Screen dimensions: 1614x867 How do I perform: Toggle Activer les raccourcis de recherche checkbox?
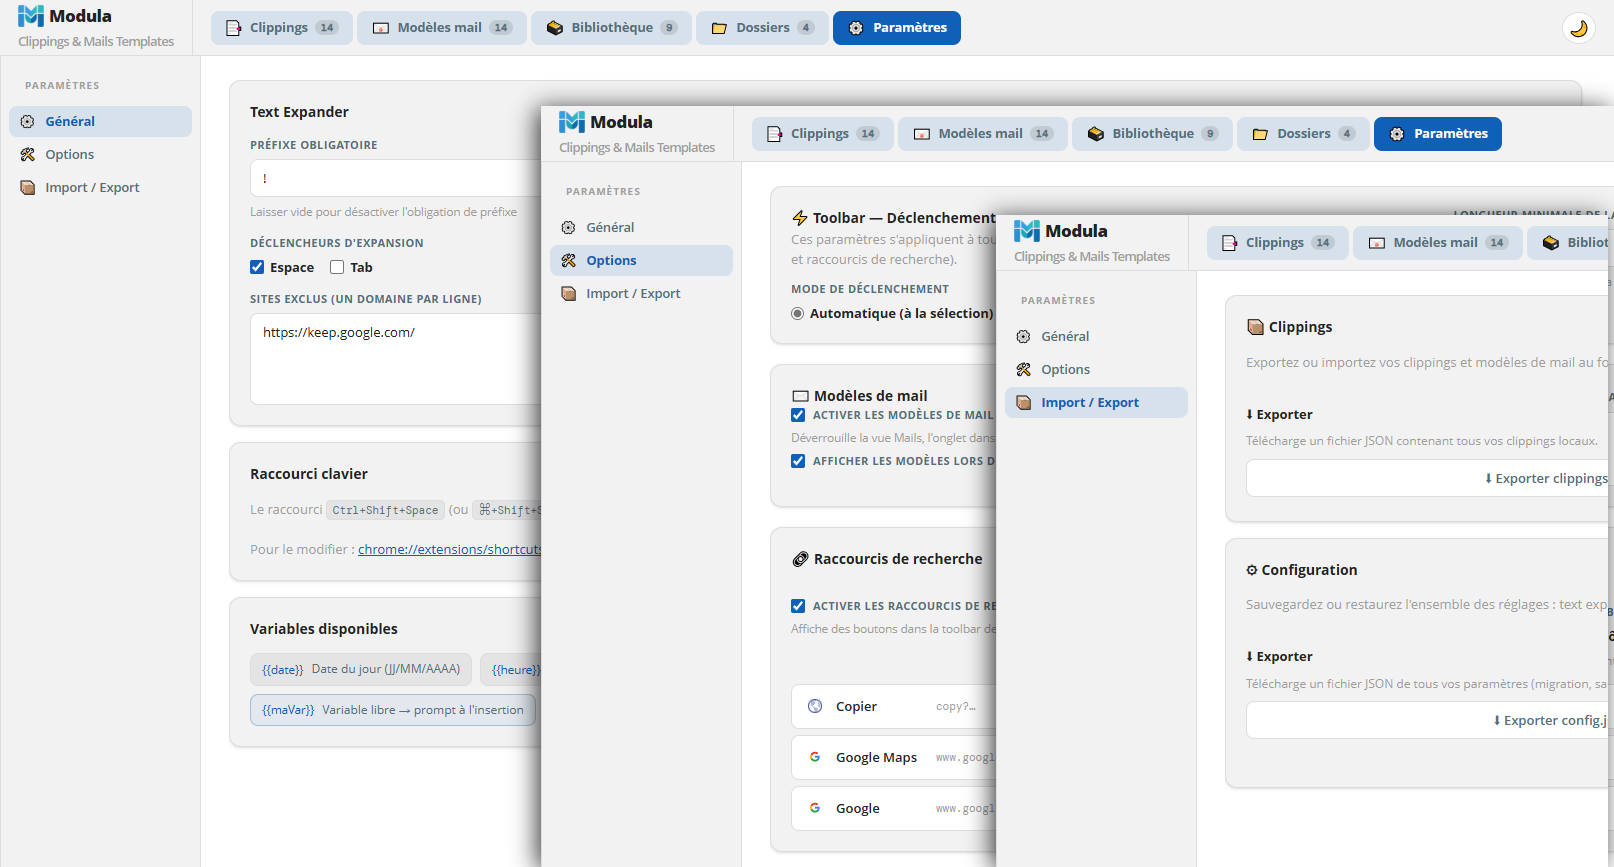(x=798, y=606)
